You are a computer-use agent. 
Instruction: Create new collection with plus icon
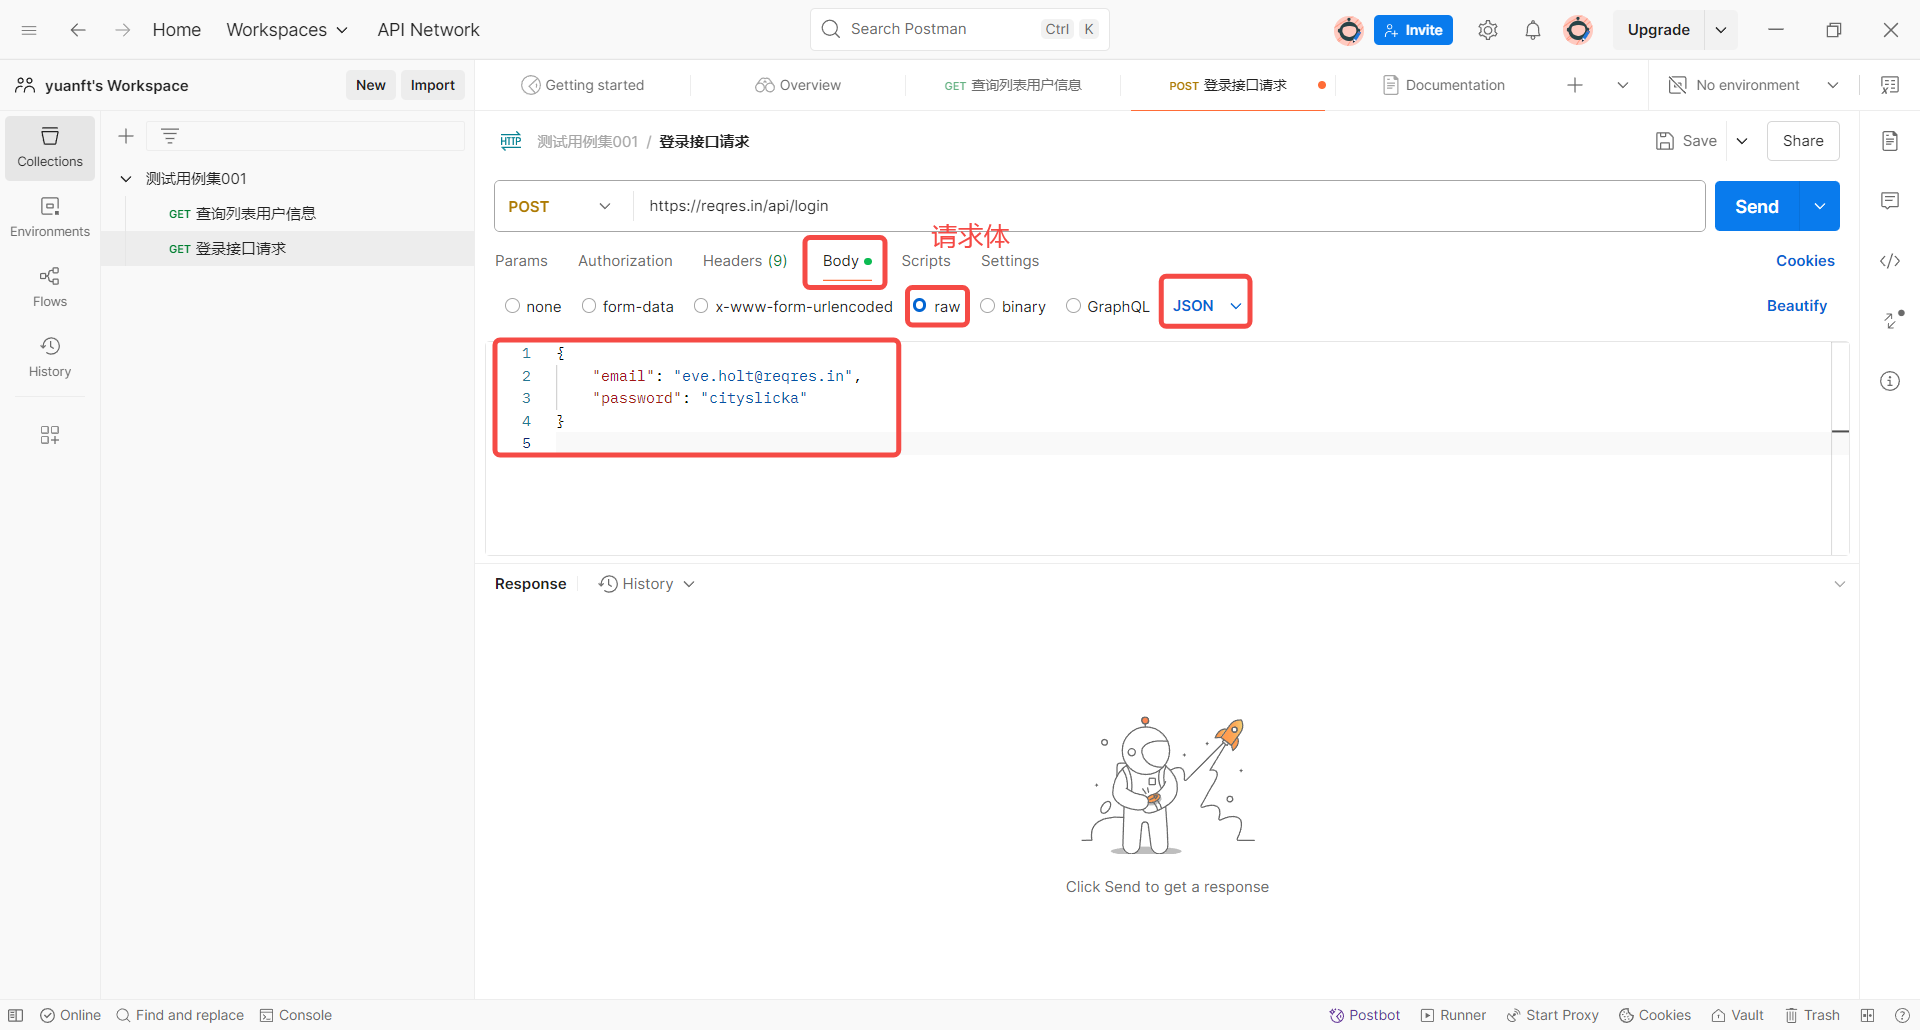point(126,136)
